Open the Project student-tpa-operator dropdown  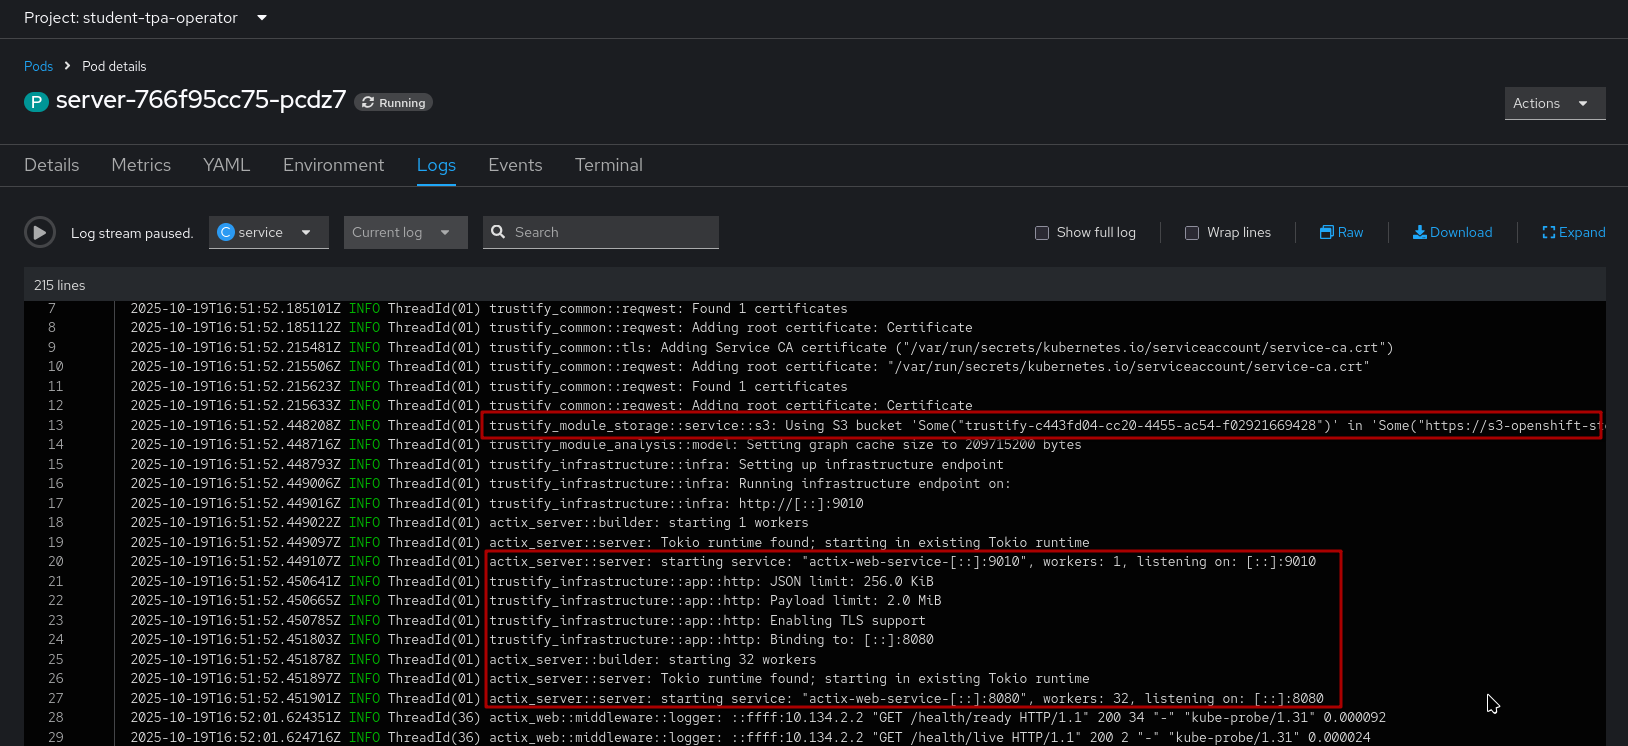[x=146, y=18]
